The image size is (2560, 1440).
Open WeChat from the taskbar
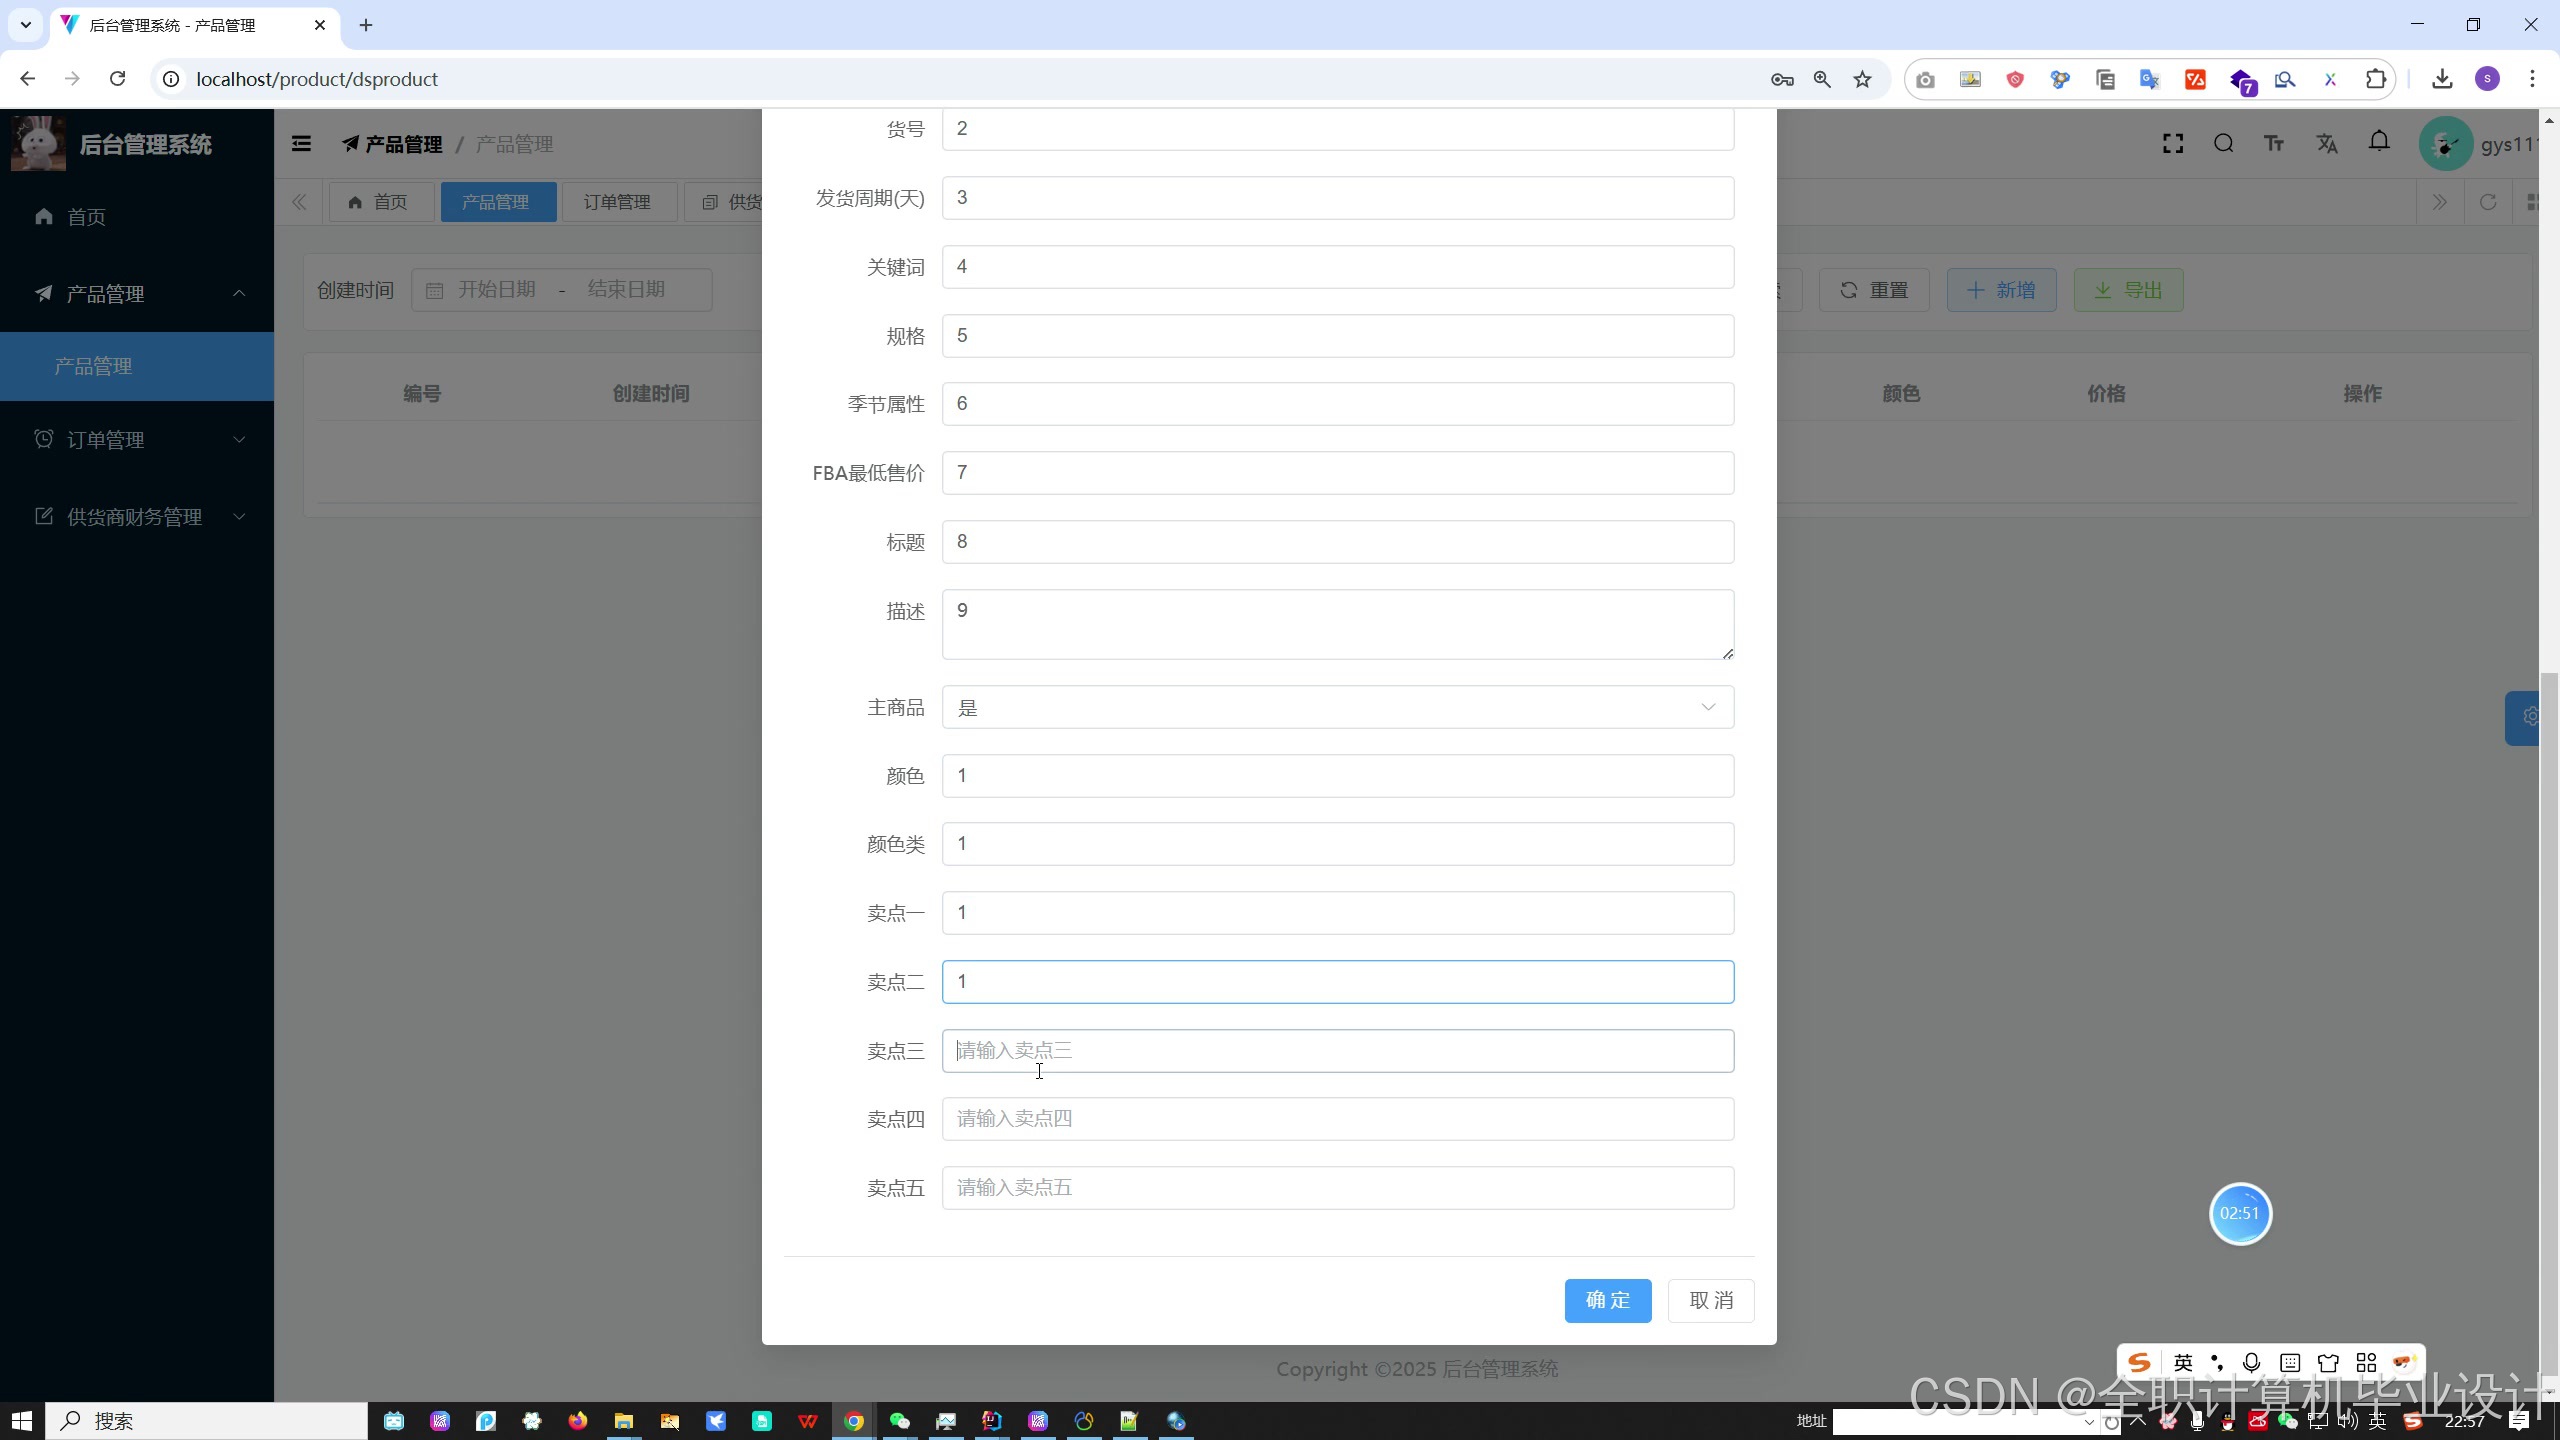point(900,1421)
